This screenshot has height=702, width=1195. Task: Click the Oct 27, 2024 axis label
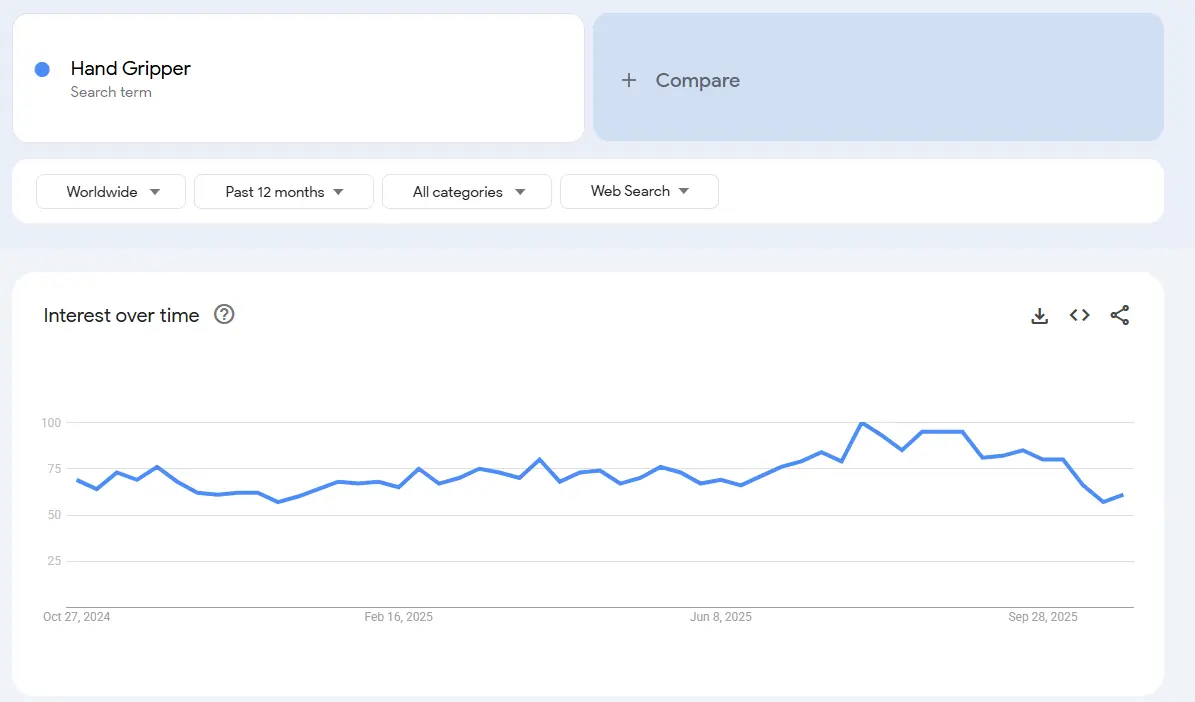tap(76, 617)
